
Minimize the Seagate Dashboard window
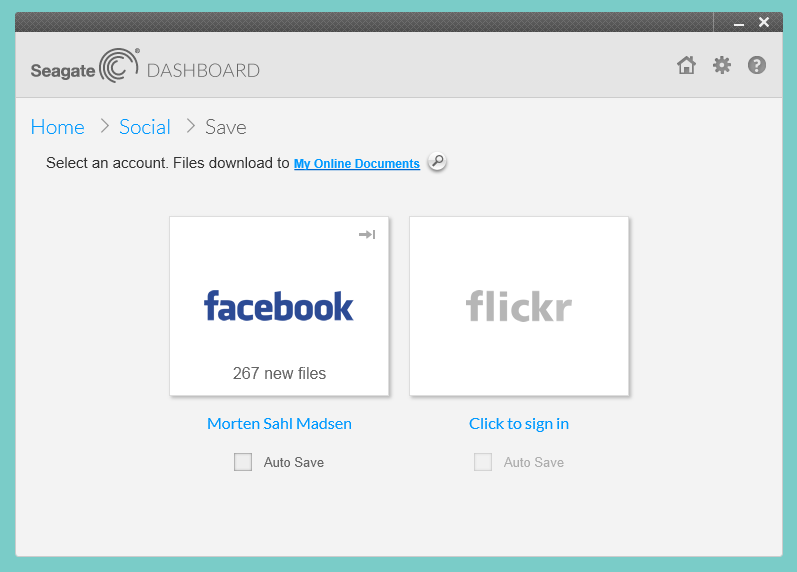click(x=739, y=22)
